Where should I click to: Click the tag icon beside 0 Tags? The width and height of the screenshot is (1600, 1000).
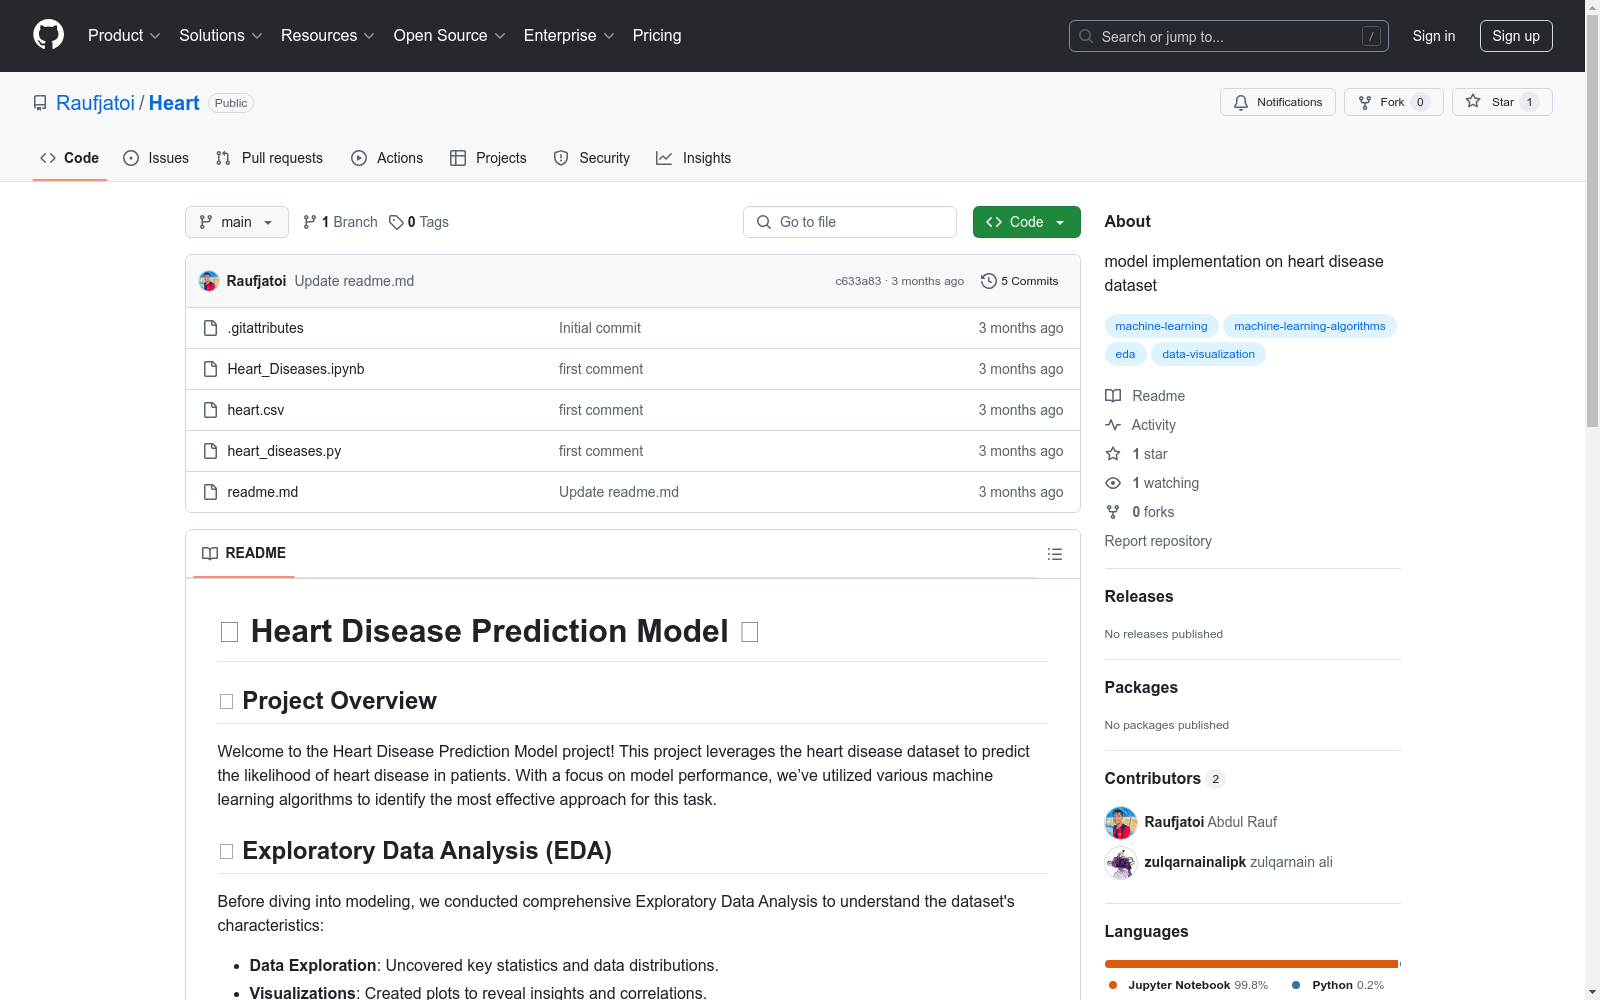(x=396, y=222)
